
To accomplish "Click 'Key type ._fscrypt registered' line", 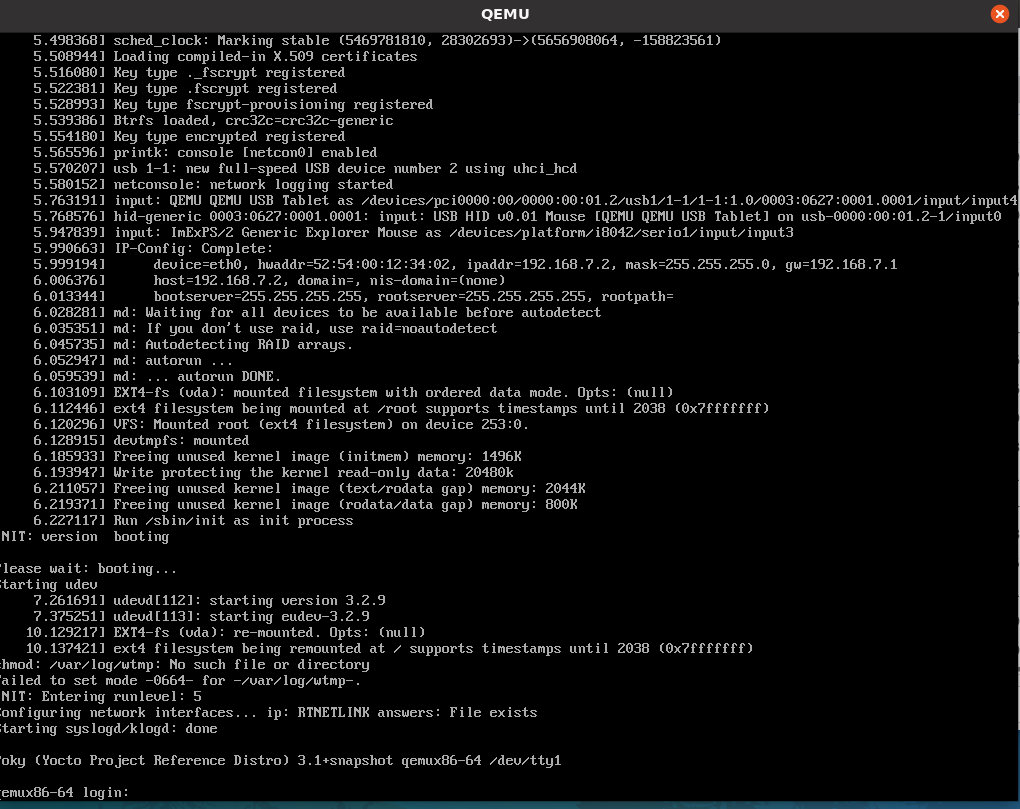I will click(189, 73).
